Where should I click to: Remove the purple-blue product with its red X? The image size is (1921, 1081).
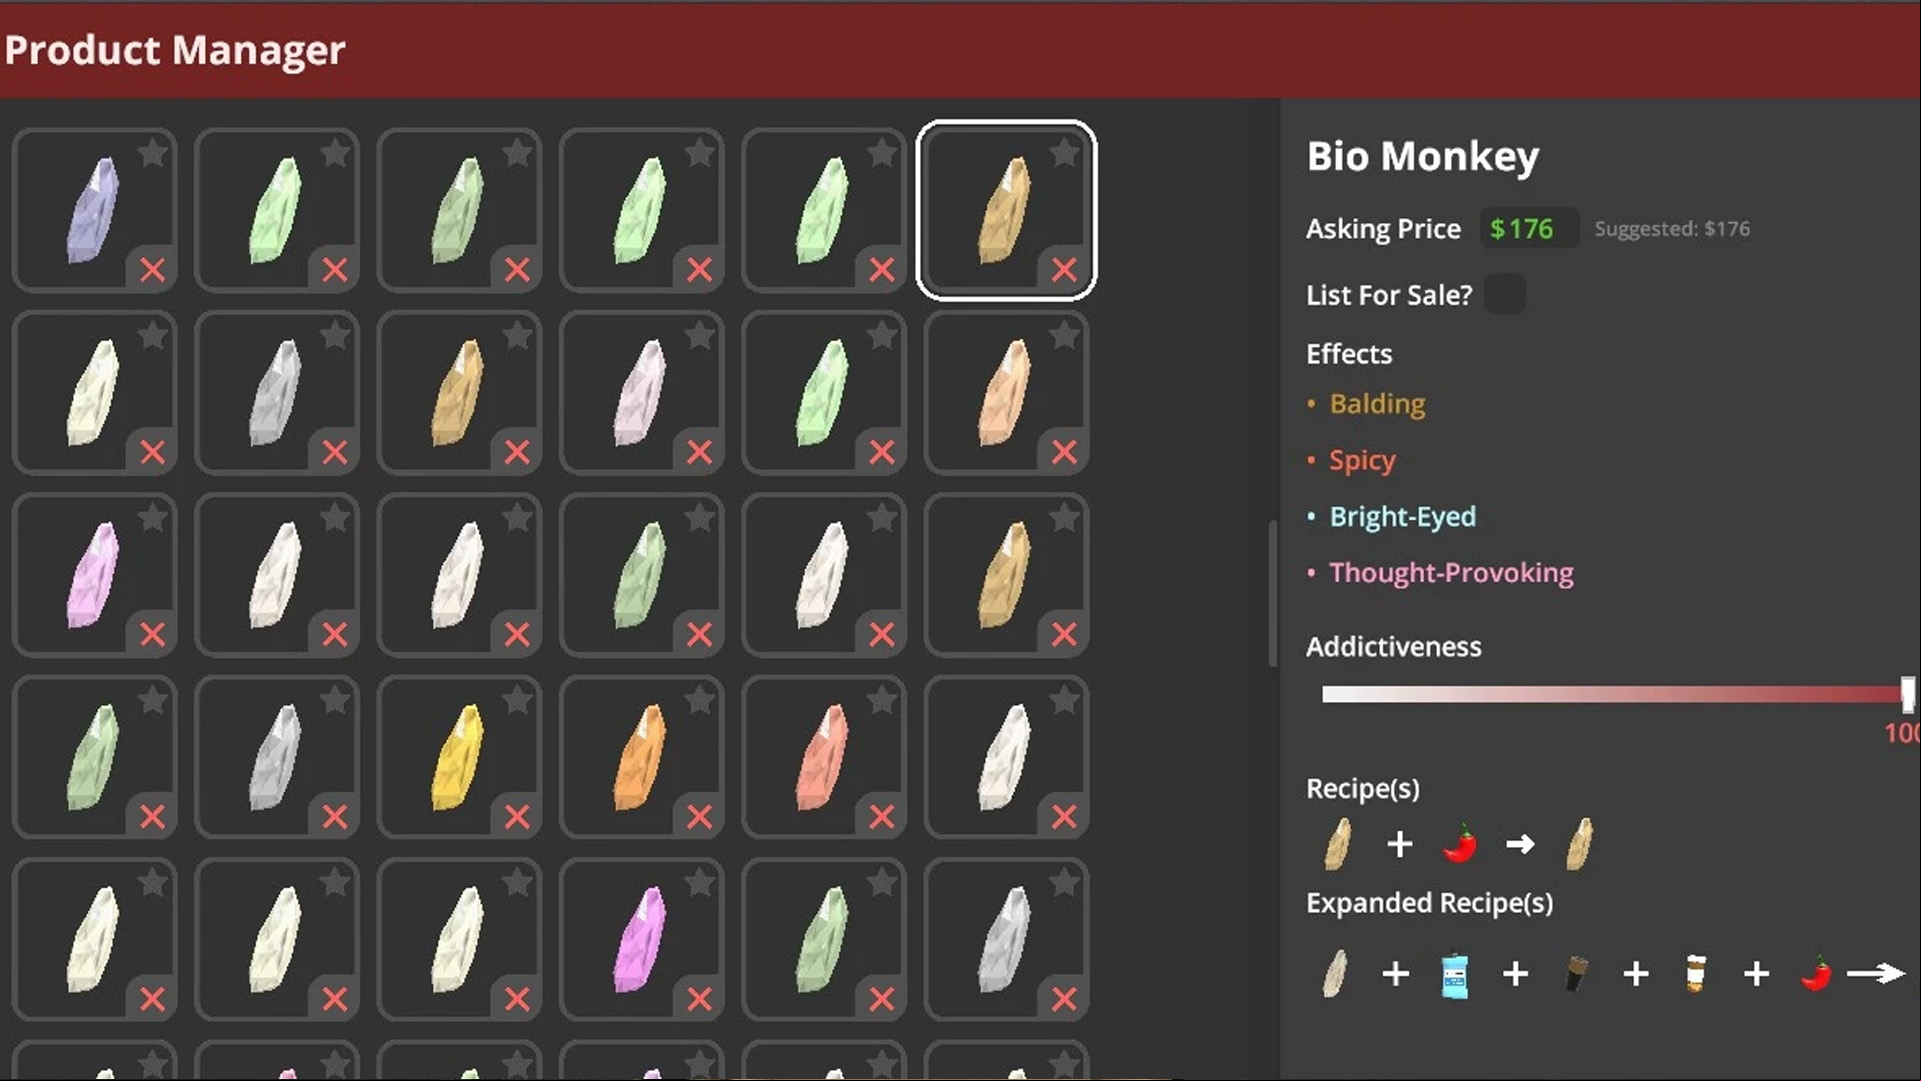click(152, 269)
